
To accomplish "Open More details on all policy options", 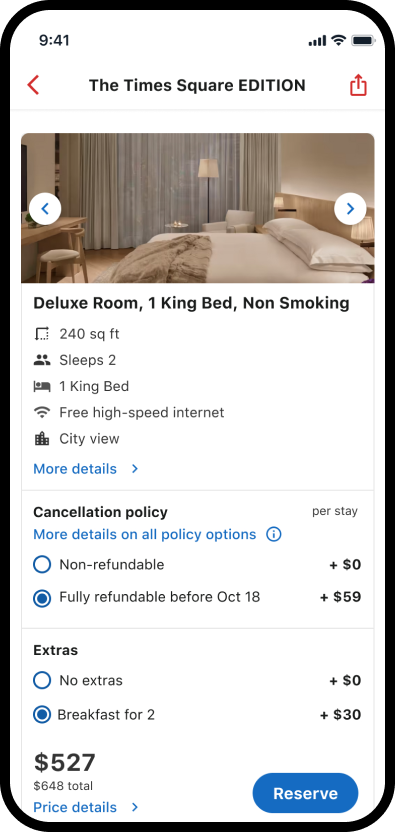I will tap(144, 534).
